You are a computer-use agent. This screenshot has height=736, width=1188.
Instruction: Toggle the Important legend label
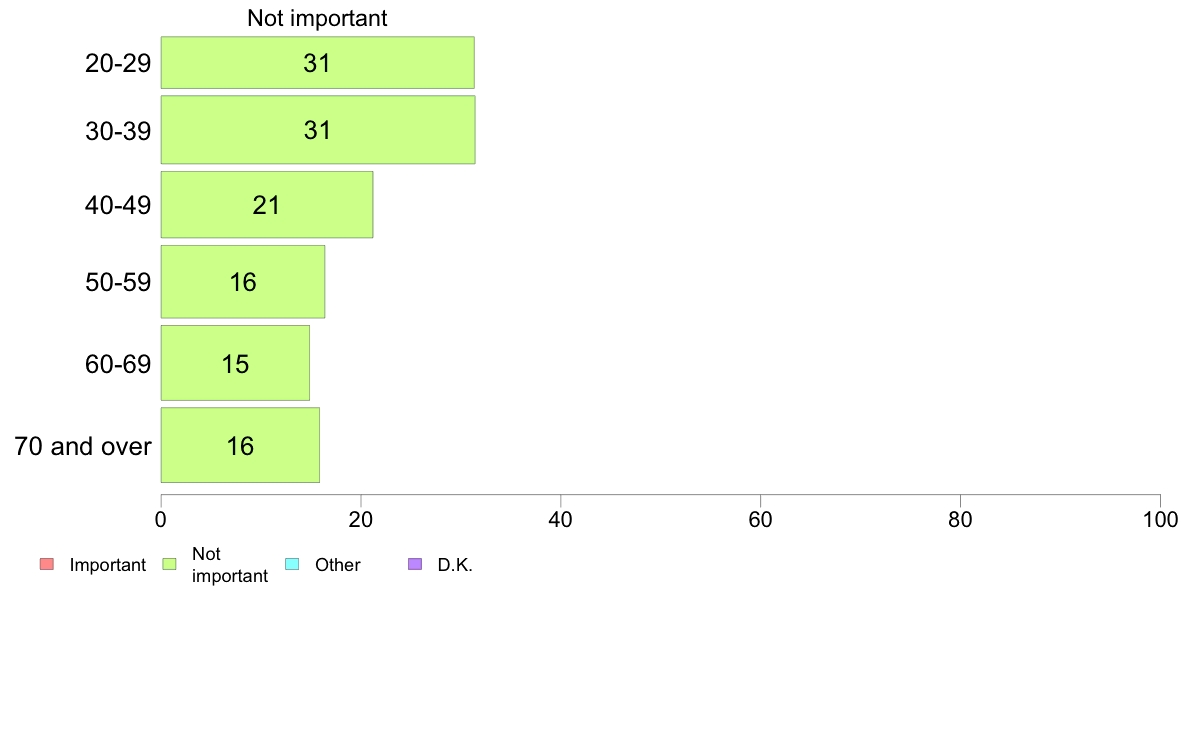point(108,565)
